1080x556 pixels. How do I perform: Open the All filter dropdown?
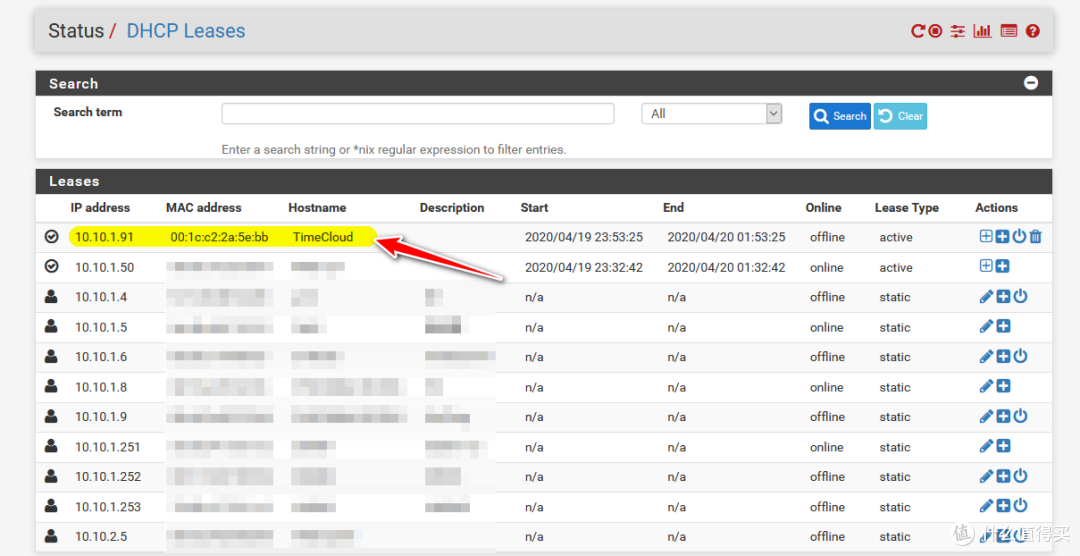[711, 114]
